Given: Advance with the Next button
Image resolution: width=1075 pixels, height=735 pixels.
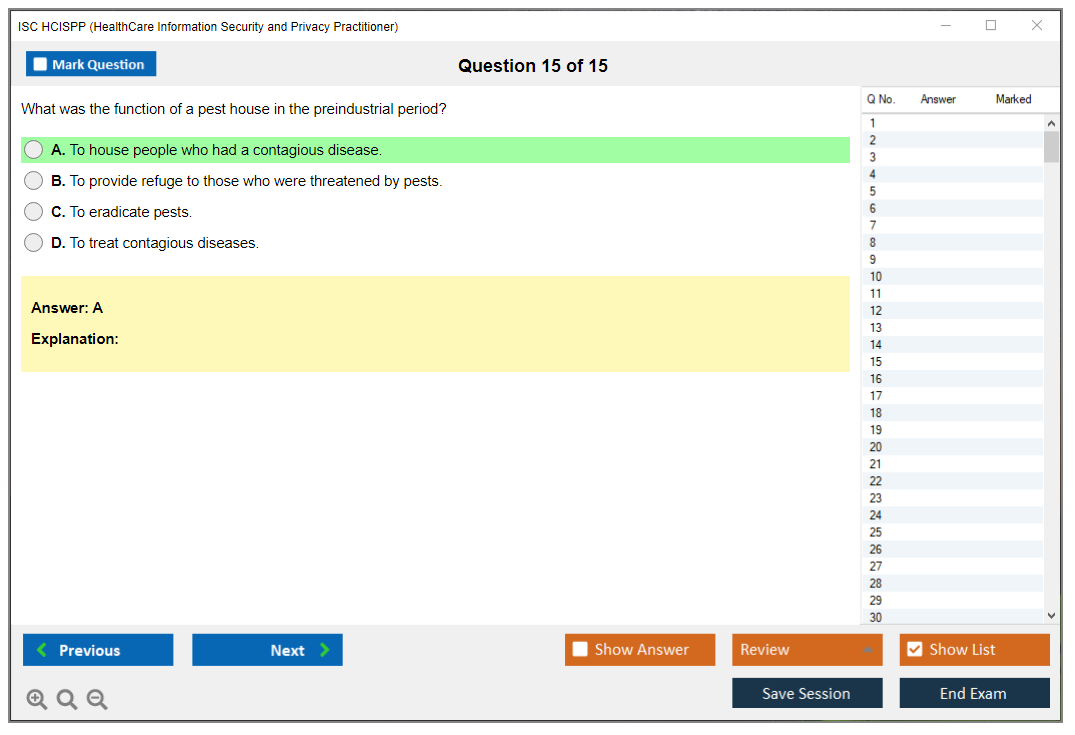Looking at the screenshot, I should point(267,650).
